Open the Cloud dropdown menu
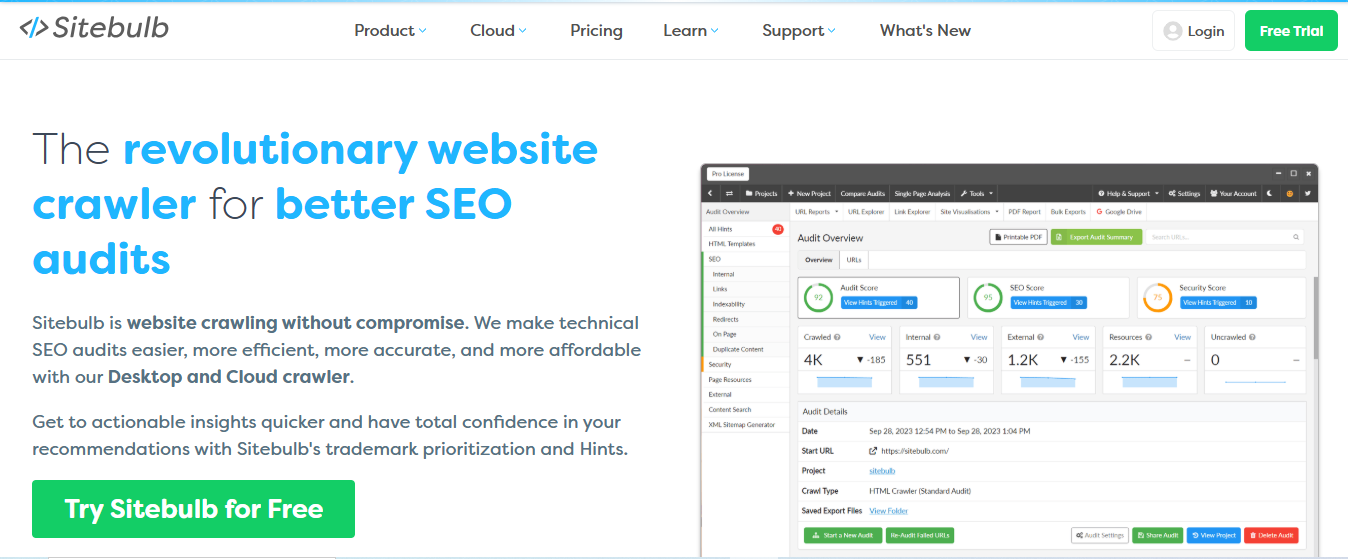The height and width of the screenshot is (559, 1348). [x=498, y=30]
